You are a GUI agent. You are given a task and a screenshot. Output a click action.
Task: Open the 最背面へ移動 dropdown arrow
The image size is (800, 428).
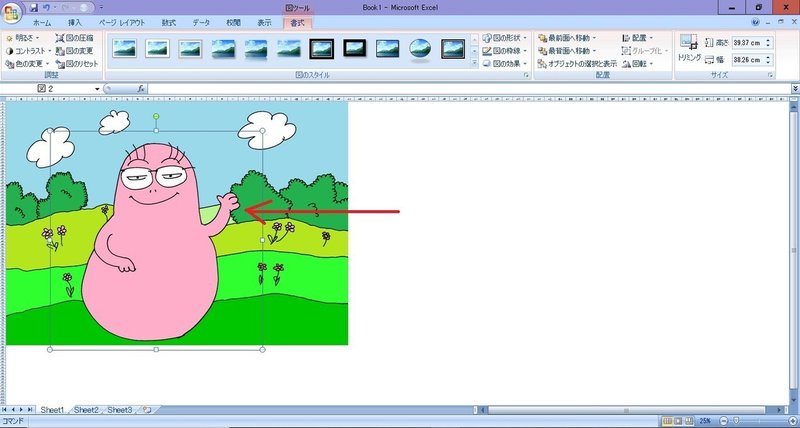[594, 51]
